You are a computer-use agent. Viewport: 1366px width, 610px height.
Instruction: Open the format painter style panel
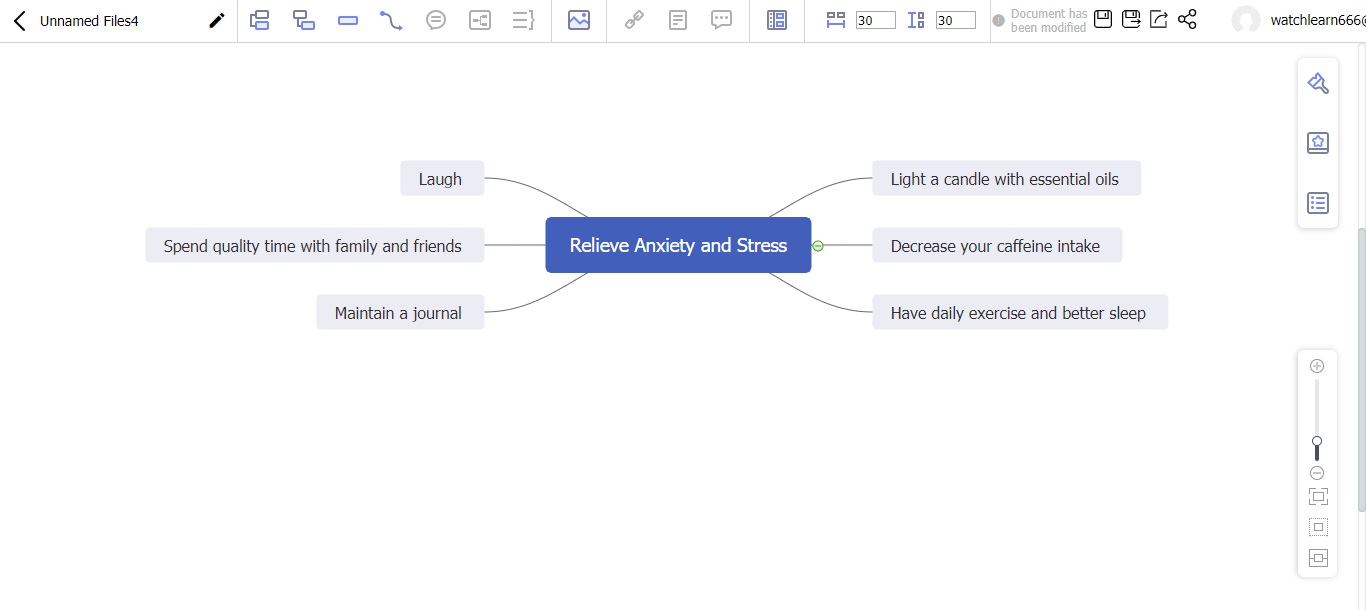tap(1318, 84)
